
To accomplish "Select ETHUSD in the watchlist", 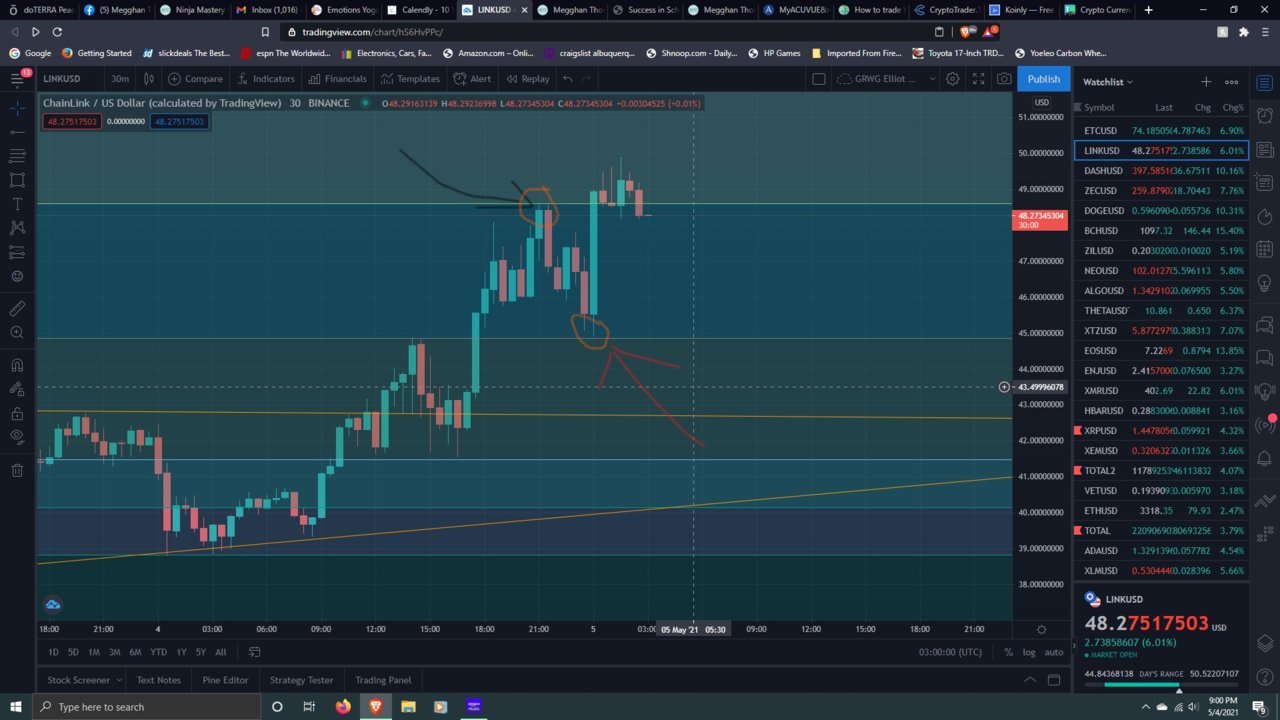I will [x=1160, y=511].
